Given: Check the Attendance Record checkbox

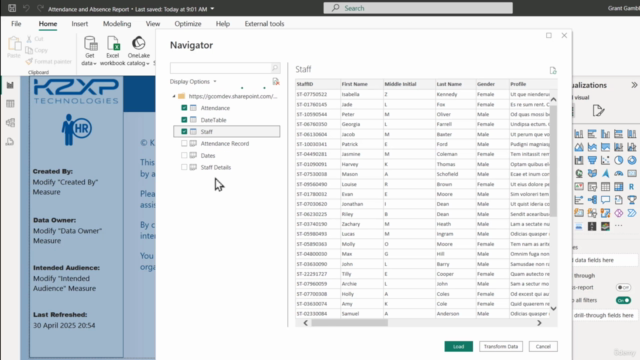Looking at the screenshot, I should pyautogui.click(x=184, y=143).
